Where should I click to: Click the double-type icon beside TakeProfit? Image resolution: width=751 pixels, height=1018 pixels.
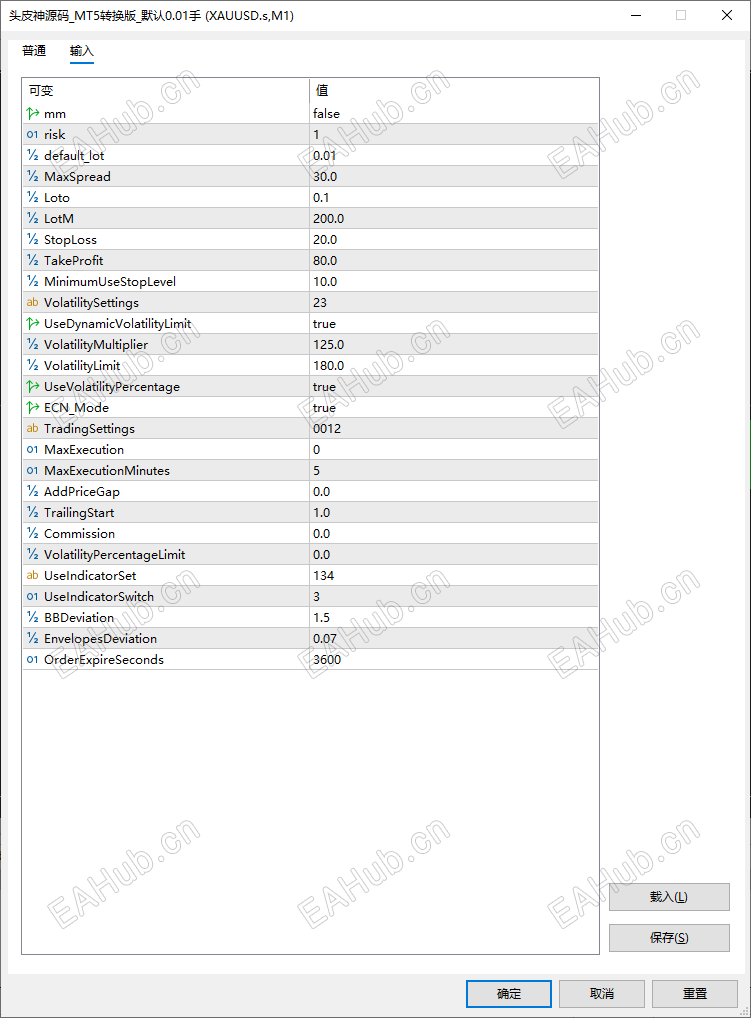(x=32, y=260)
